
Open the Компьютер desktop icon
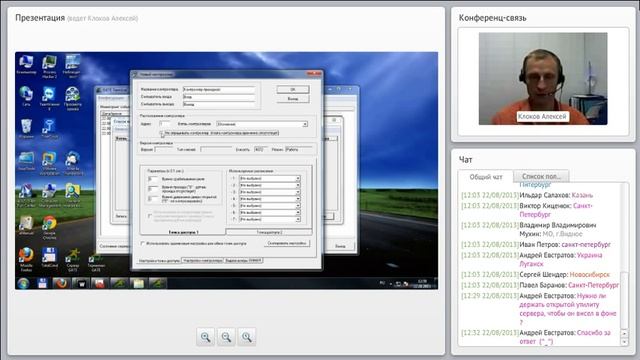coord(26,64)
